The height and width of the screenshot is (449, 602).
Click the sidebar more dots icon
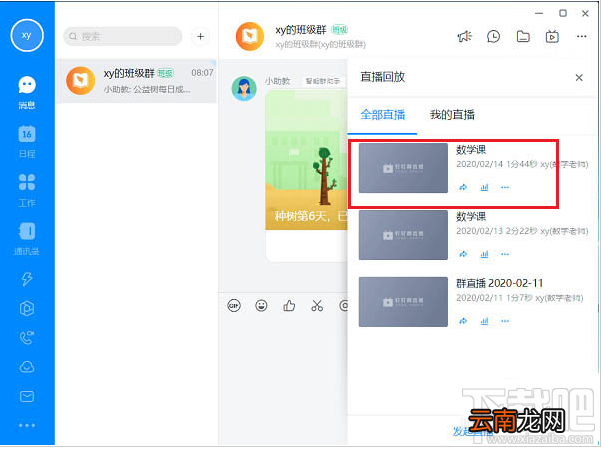[x=27, y=426]
